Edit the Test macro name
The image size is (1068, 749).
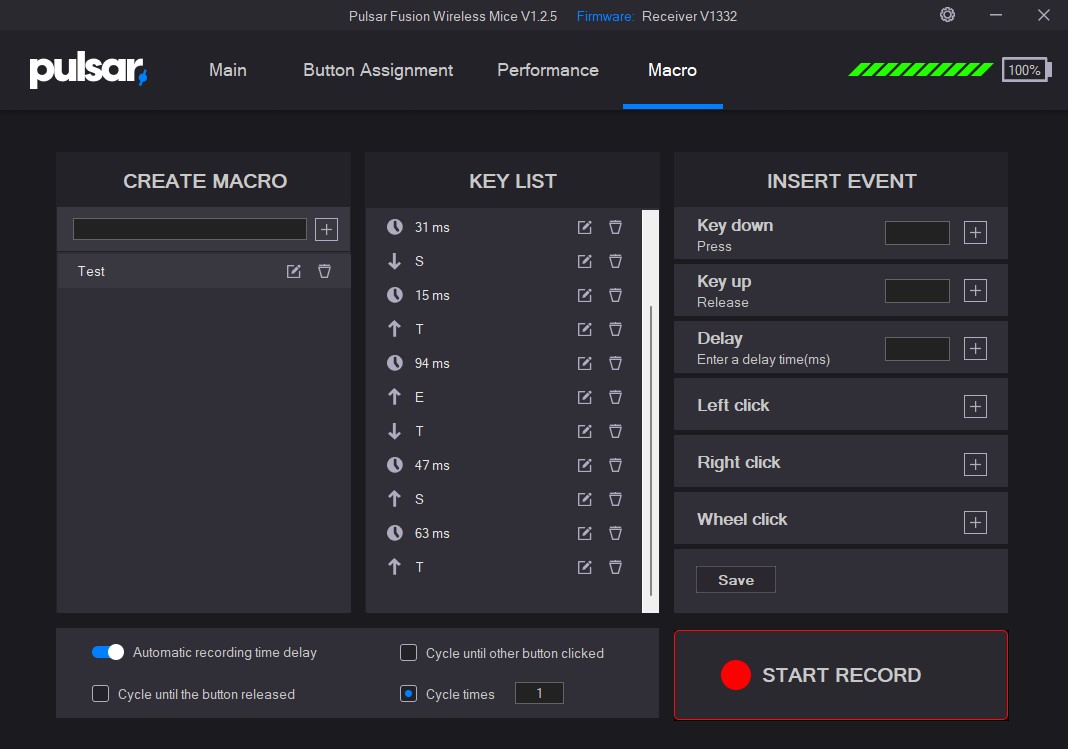click(293, 271)
